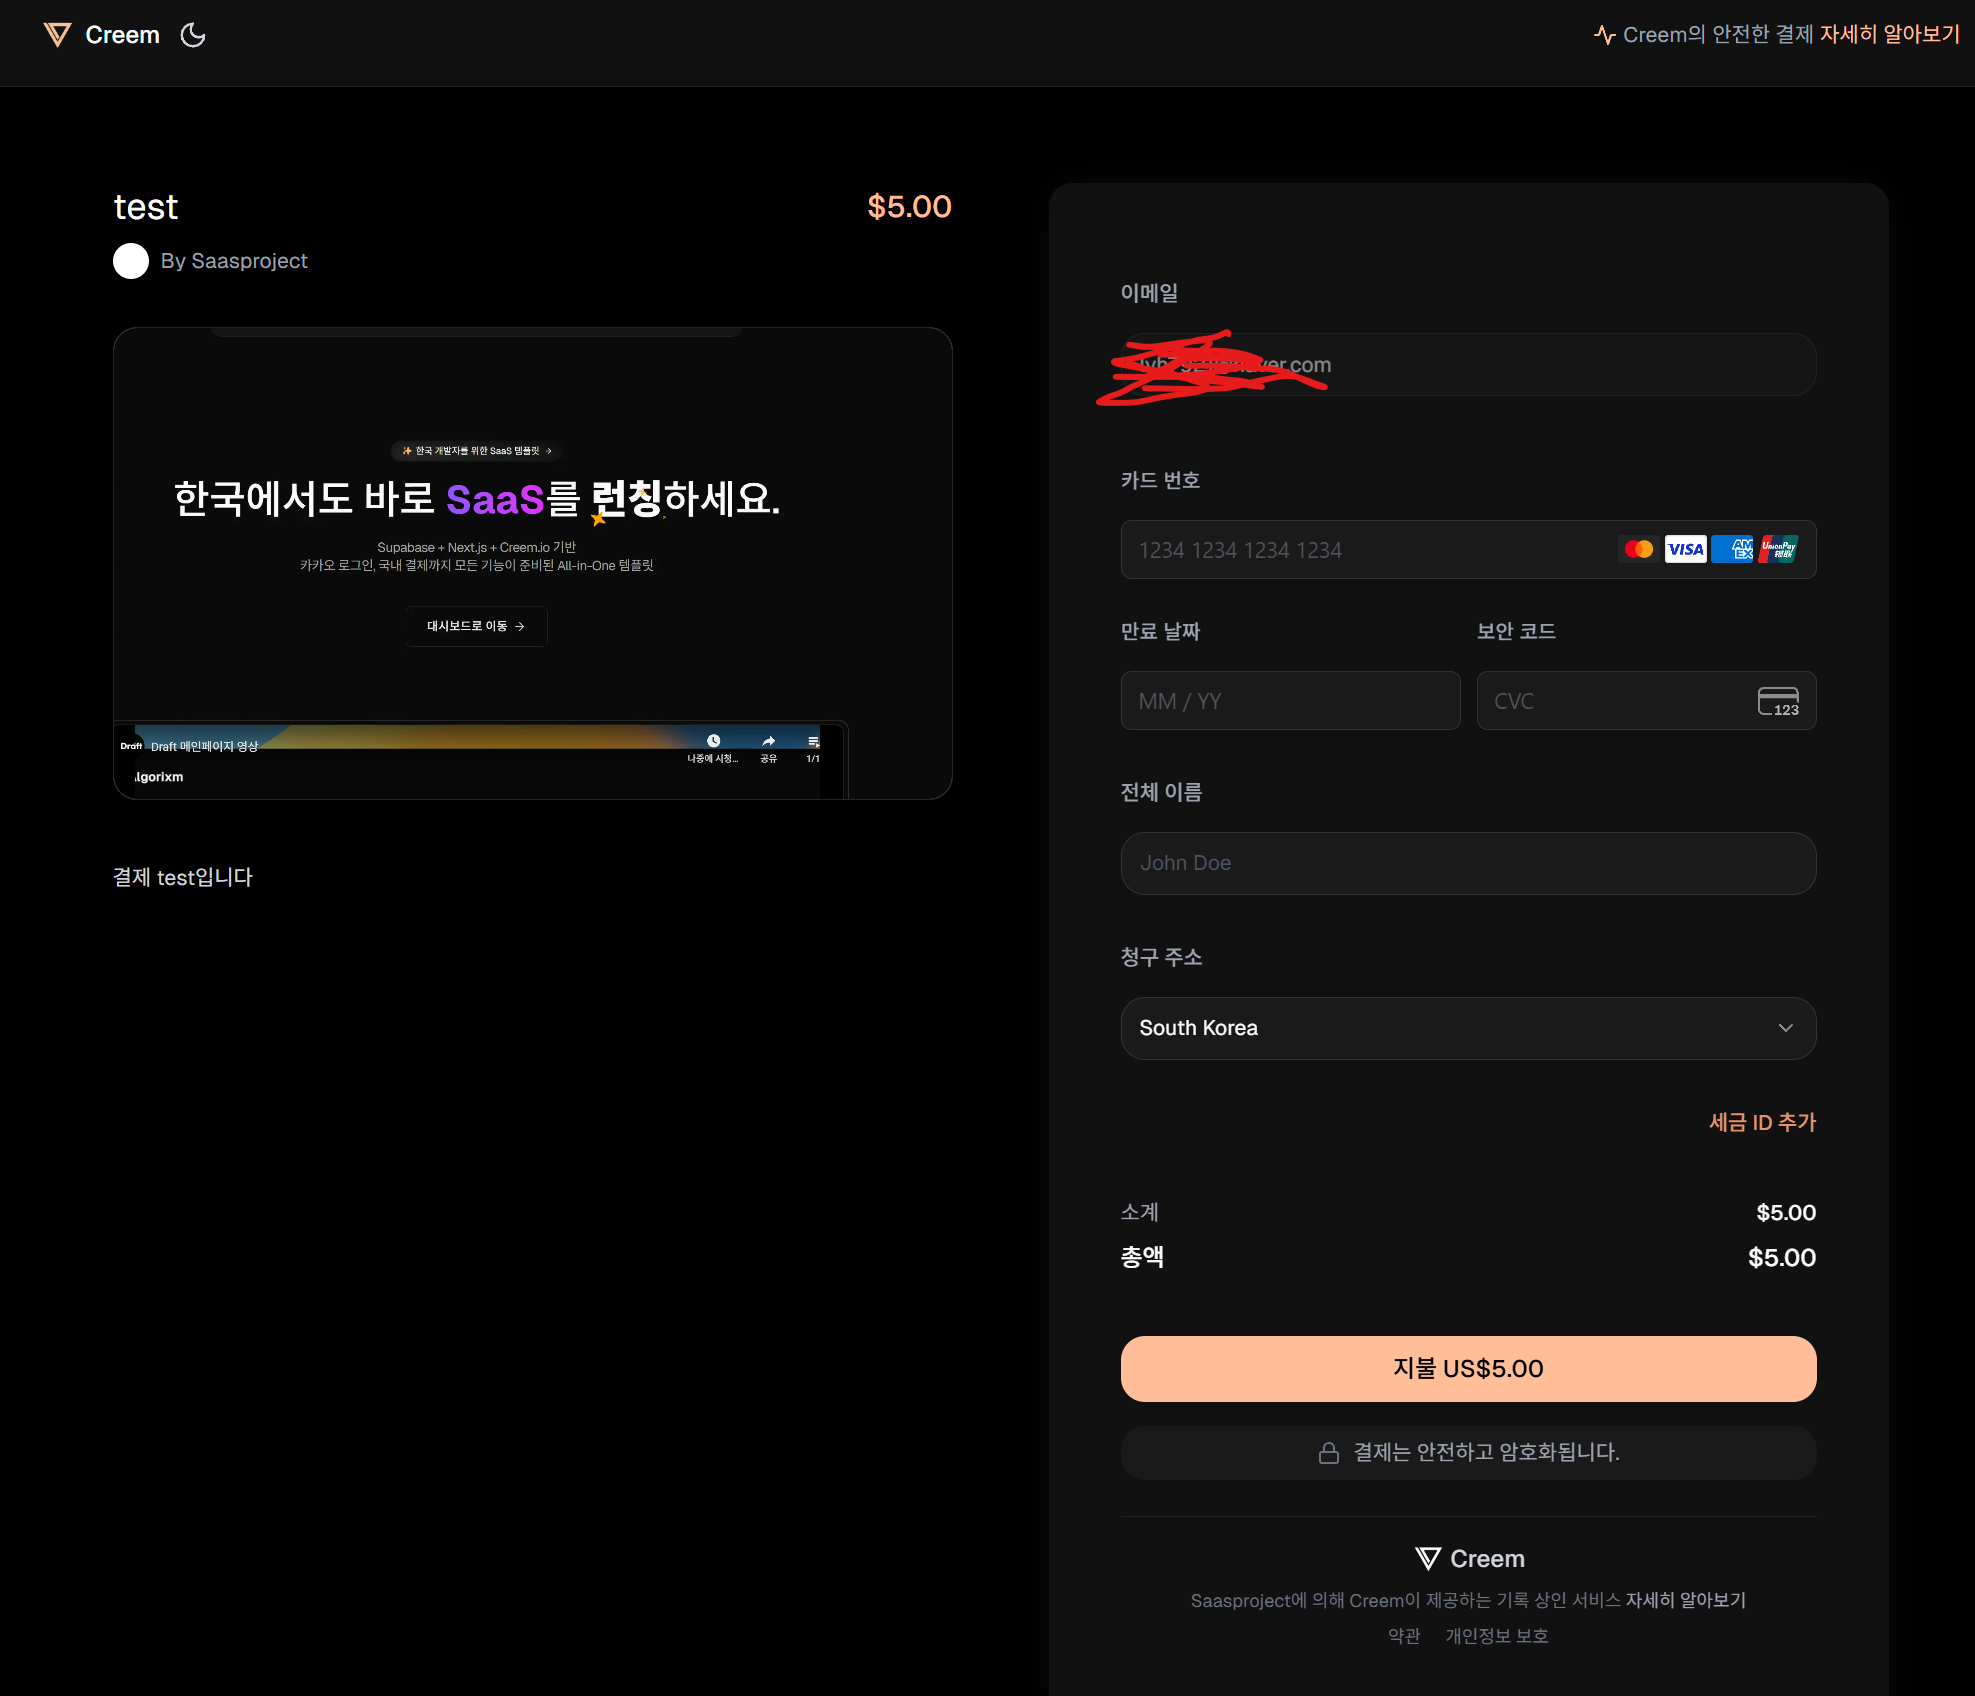Click the 세금 ID 추가 link
Image resolution: width=1975 pixels, height=1696 pixels.
[x=1762, y=1122]
